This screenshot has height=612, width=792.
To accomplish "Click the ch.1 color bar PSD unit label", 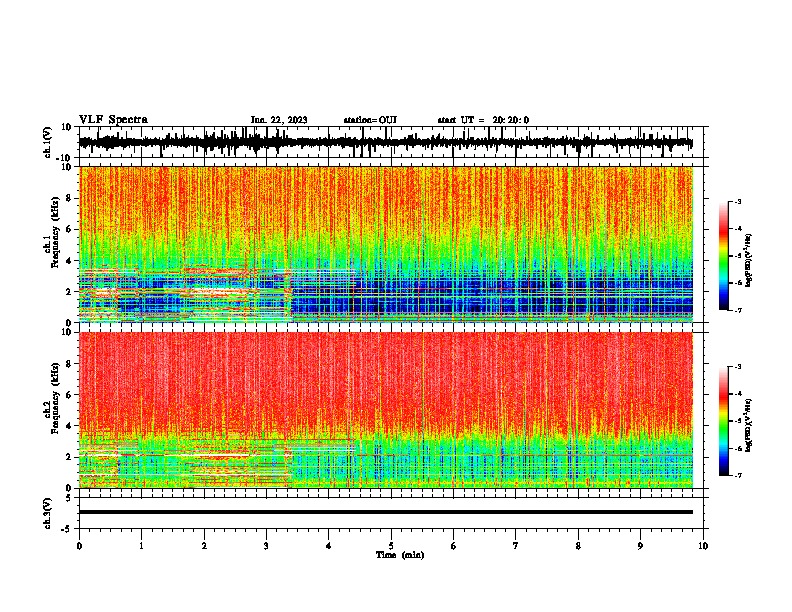I will tap(749, 261).
